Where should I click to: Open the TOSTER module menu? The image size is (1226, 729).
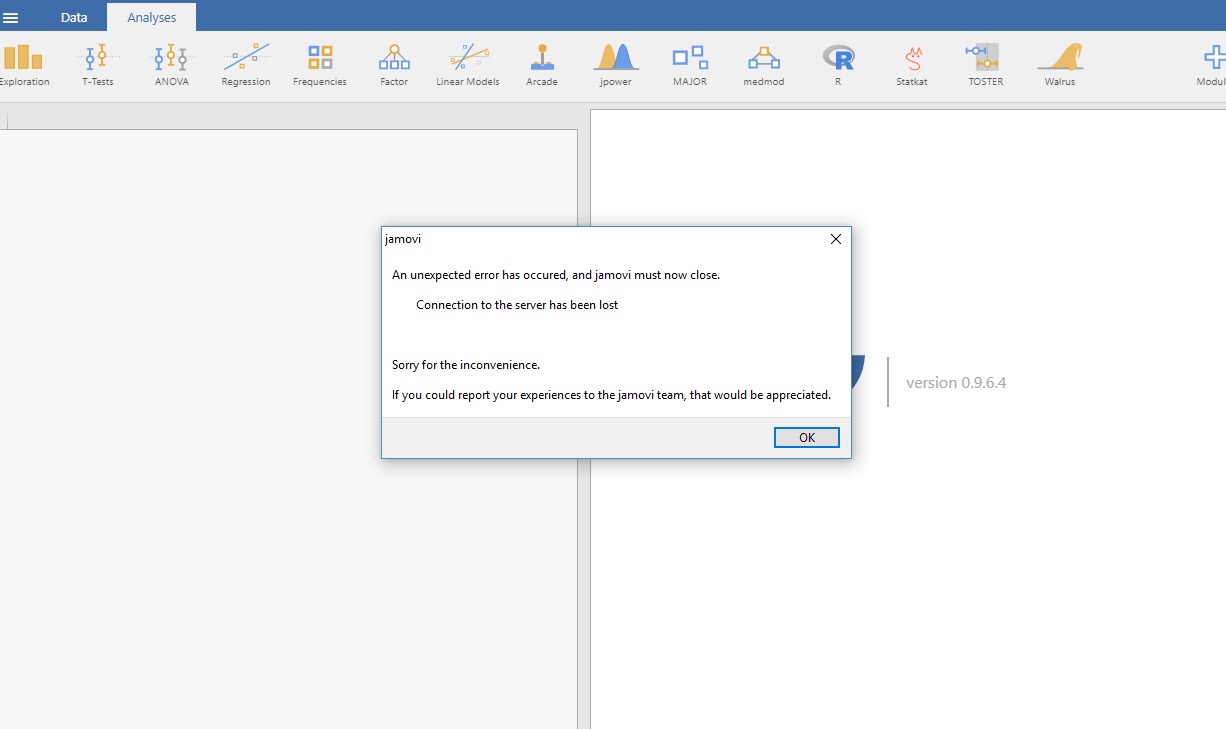986,65
